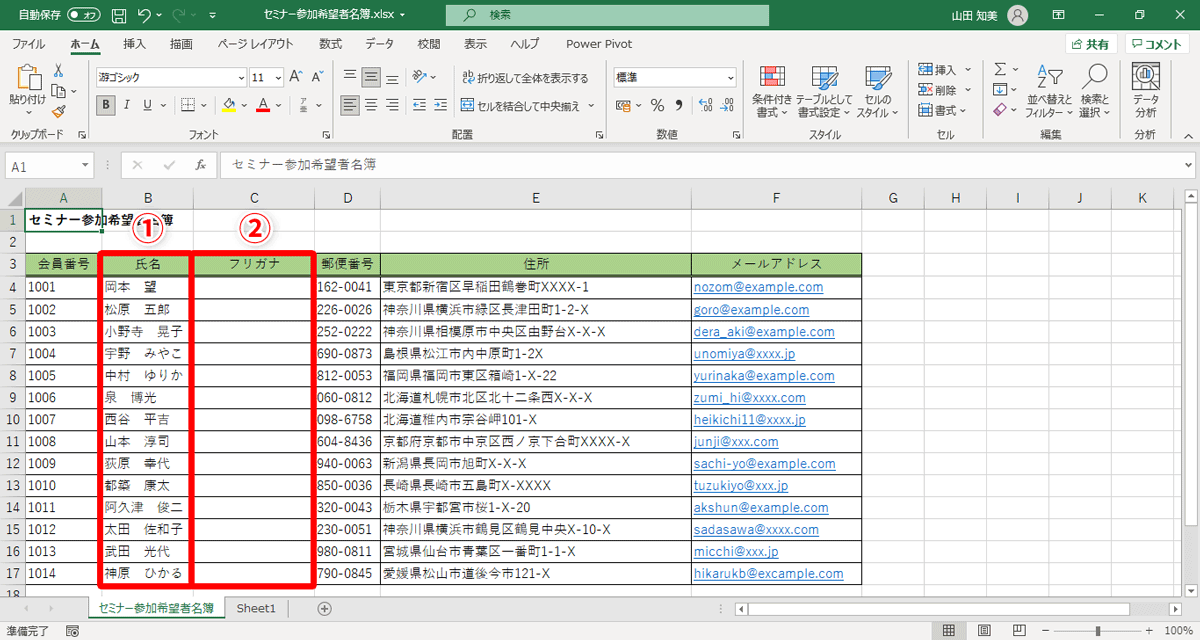Toggle Wrap Text (折り返して全体を表示する)
This screenshot has height=640, width=1200.
[525, 77]
